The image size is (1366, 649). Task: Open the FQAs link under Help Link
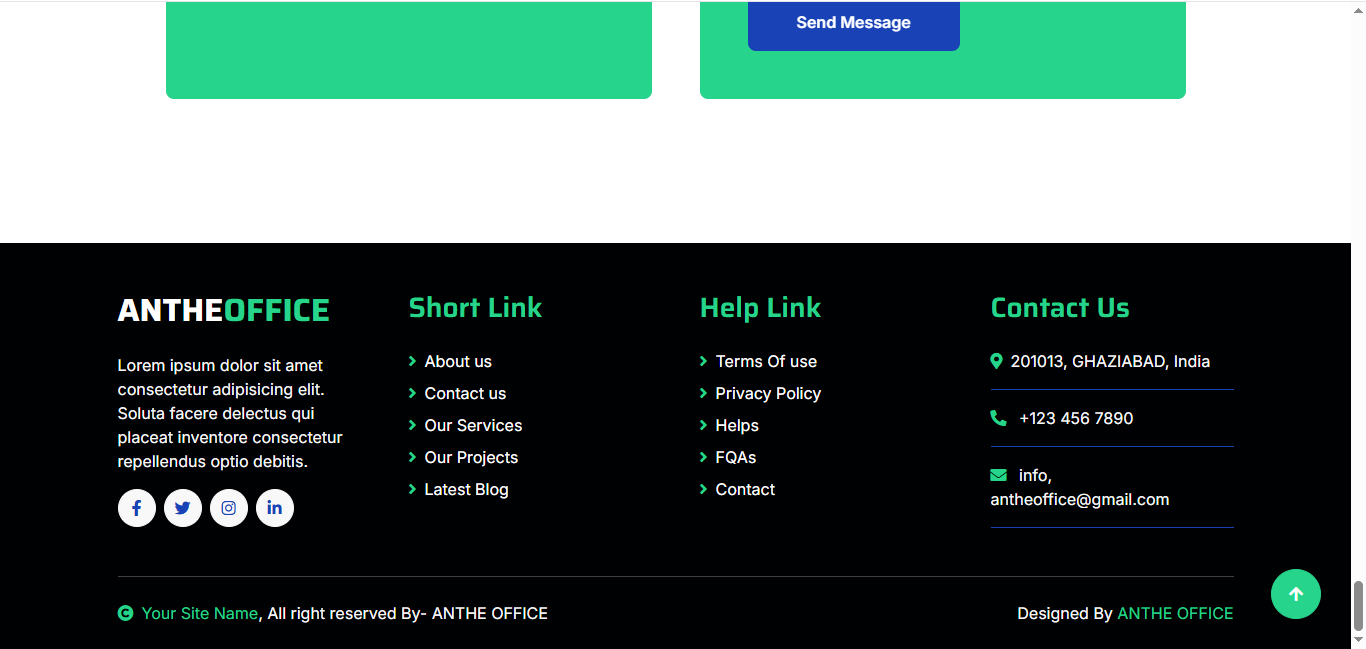tap(736, 457)
